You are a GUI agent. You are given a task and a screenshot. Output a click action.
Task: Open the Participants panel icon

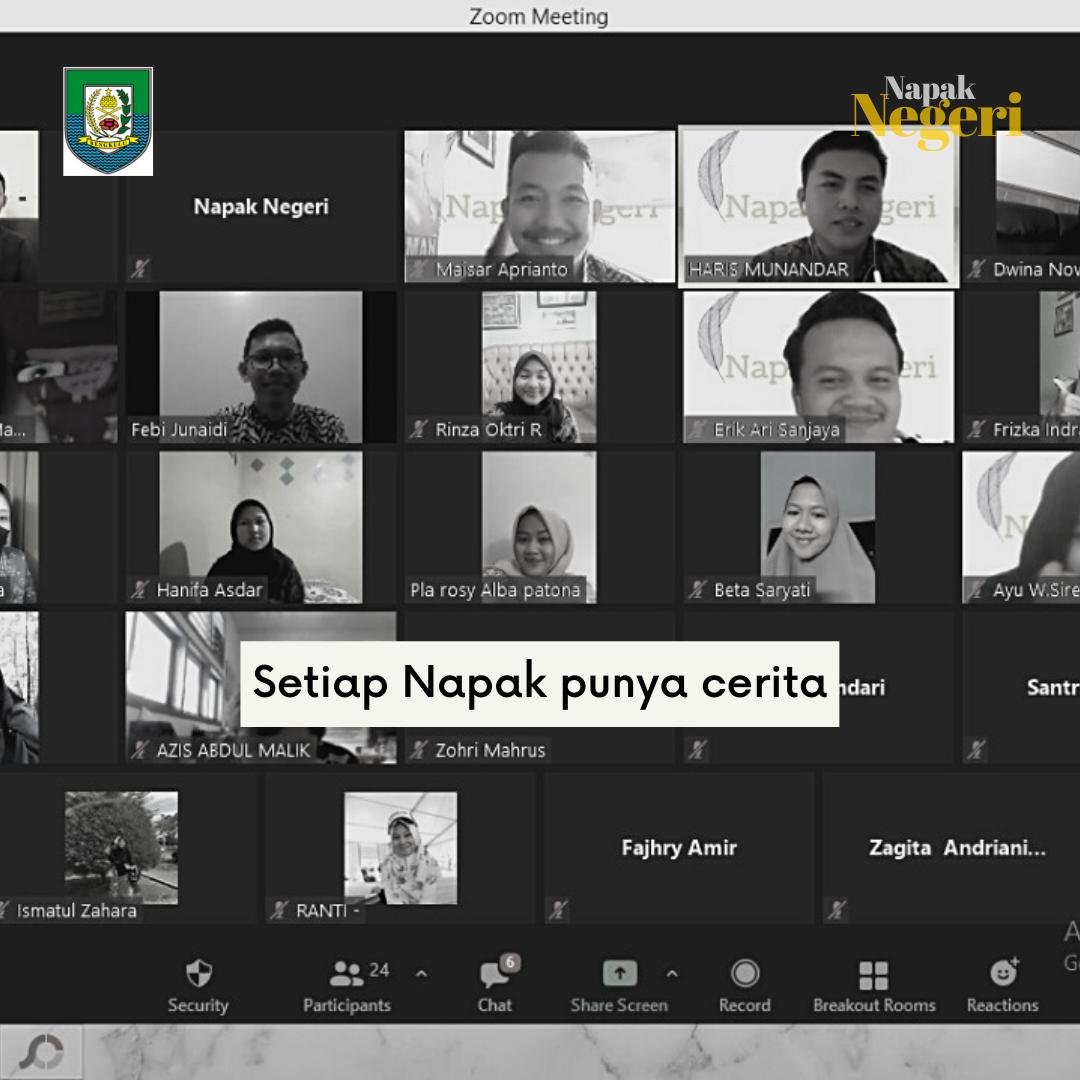(x=346, y=973)
